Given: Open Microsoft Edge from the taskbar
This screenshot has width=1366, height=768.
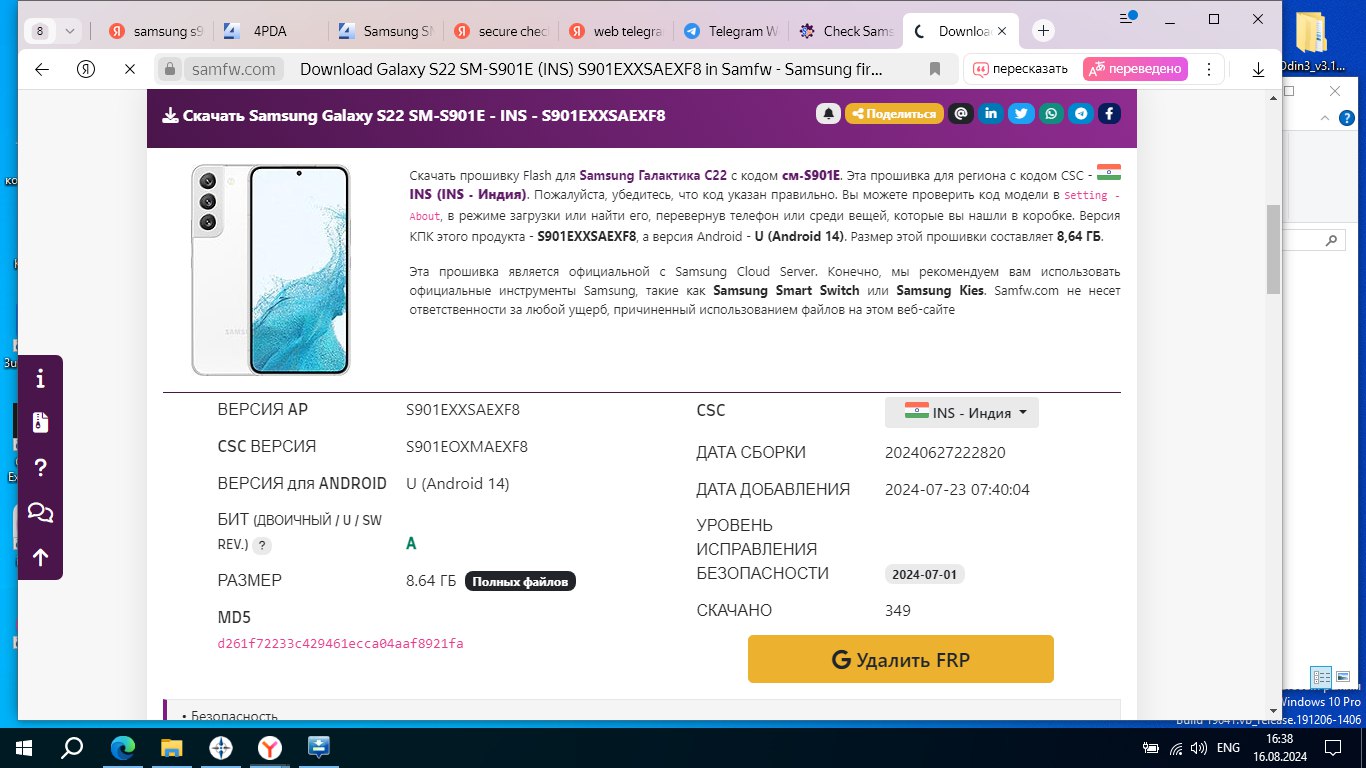Looking at the screenshot, I should tap(122, 747).
